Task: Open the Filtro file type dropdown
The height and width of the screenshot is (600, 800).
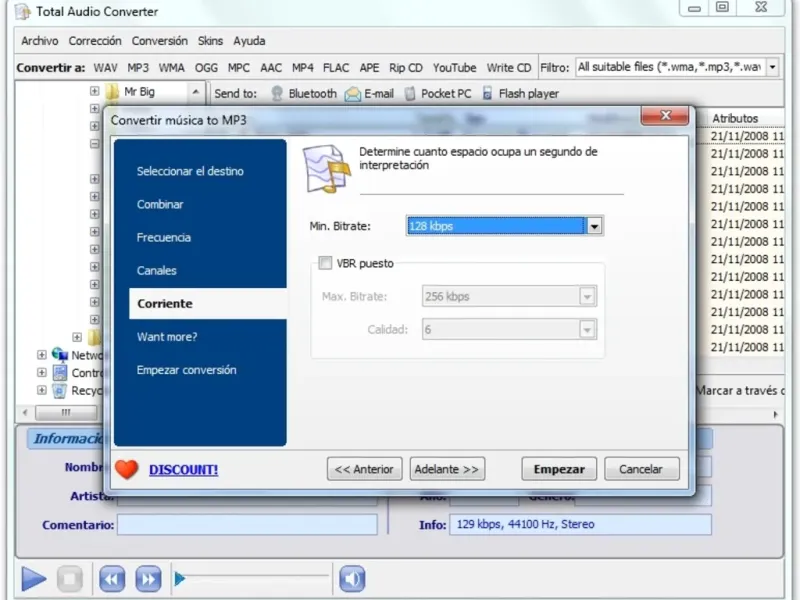Action: point(772,67)
